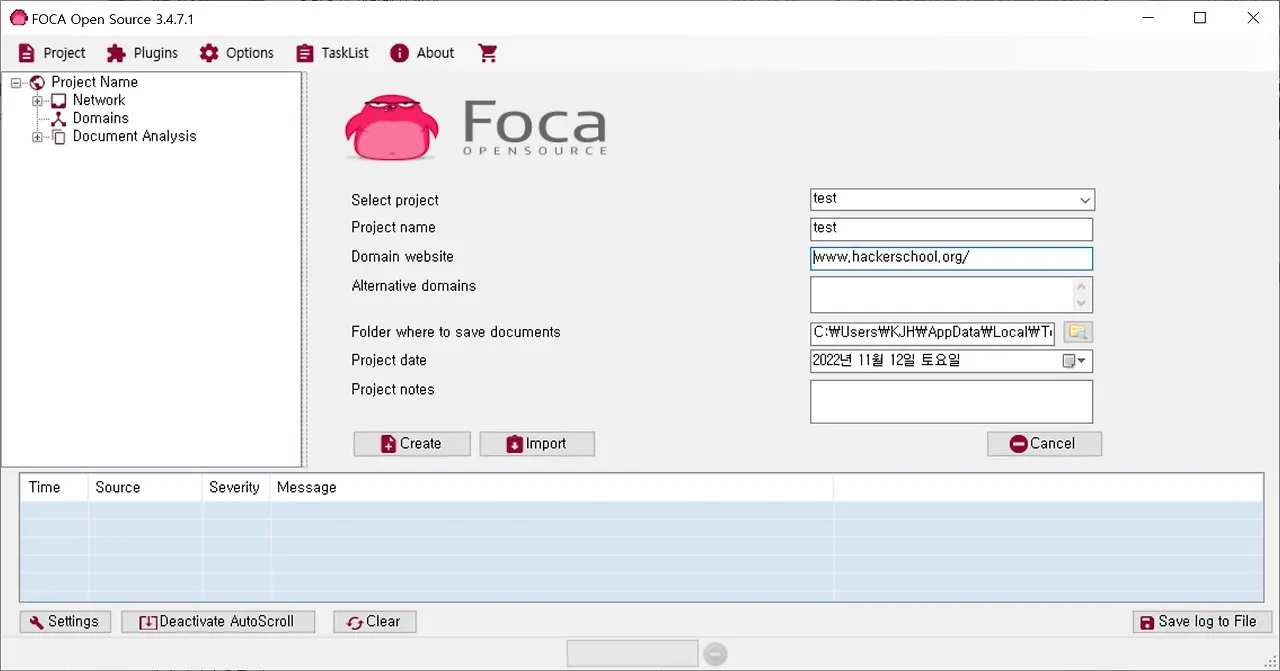Open log Settings button
This screenshot has width=1280, height=671.
(65, 622)
